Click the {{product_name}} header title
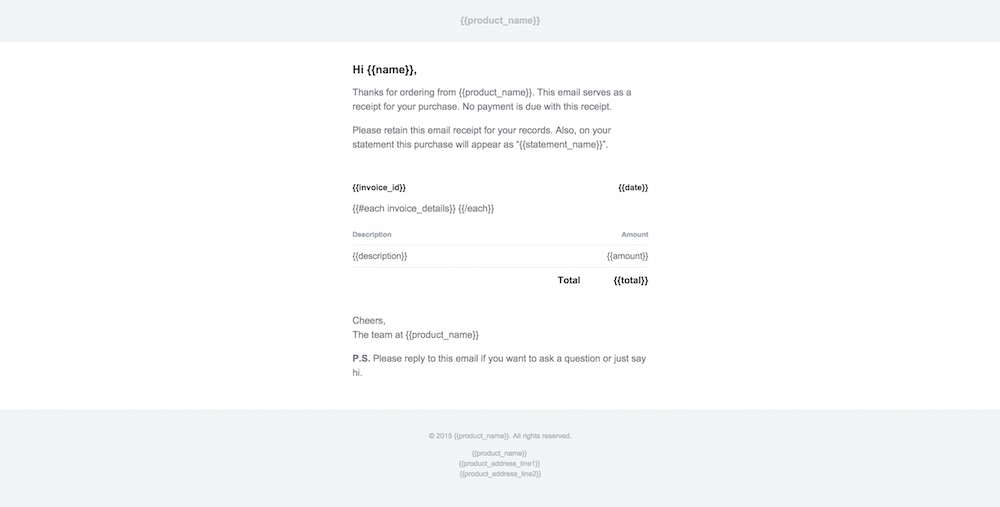This screenshot has width=1000, height=507. pos(500,20)
